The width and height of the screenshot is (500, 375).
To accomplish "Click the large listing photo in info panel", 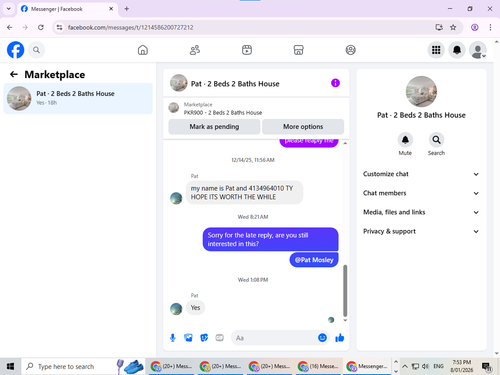I will tap(421, 91).
